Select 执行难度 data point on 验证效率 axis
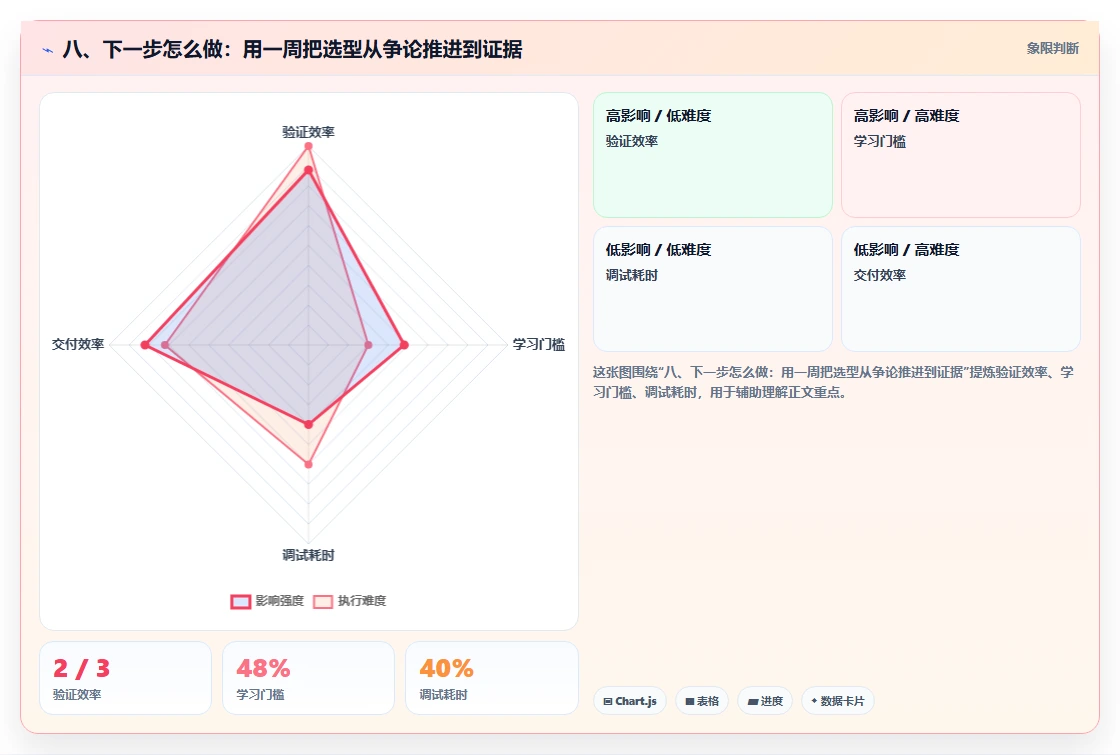 (309, 146)
